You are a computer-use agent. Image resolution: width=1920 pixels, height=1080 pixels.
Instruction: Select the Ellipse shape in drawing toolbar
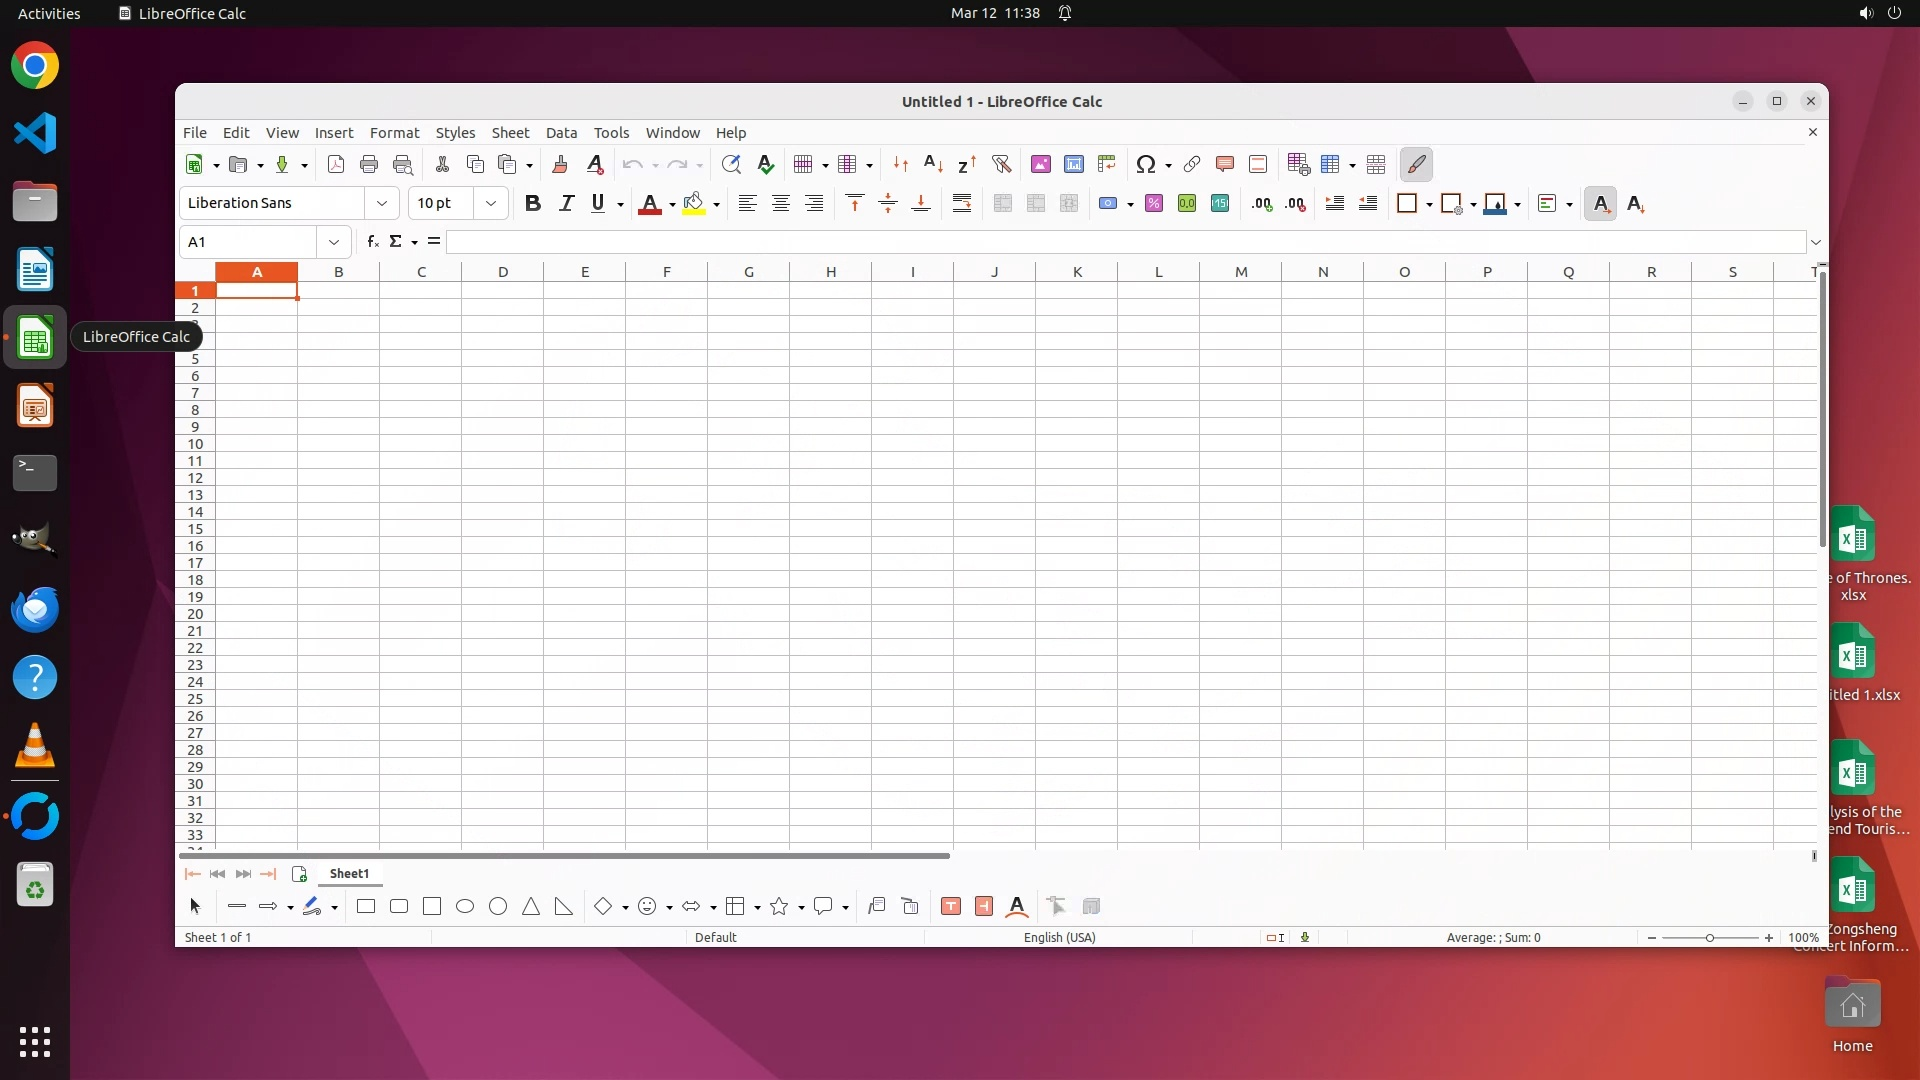click(x=465, y=907)
